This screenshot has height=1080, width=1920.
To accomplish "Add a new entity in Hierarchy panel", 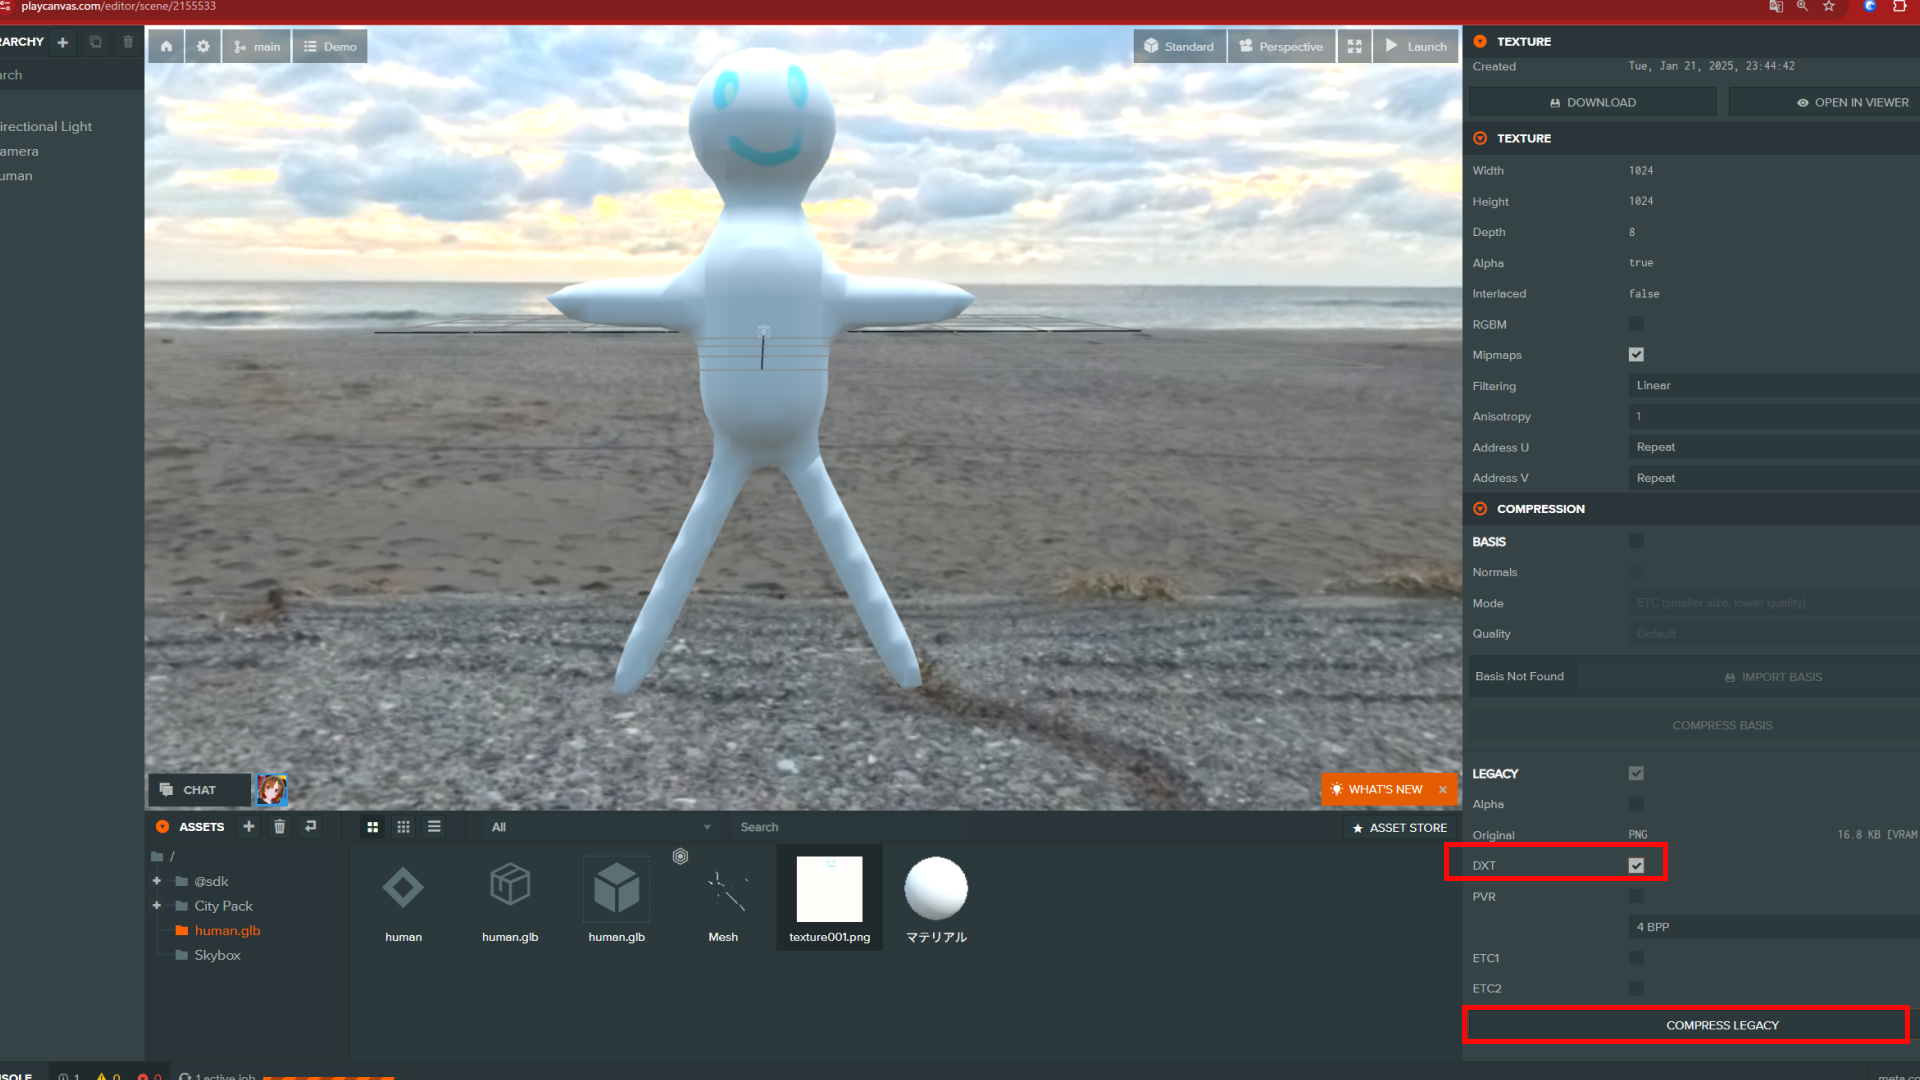I will (x=63, y=42).
